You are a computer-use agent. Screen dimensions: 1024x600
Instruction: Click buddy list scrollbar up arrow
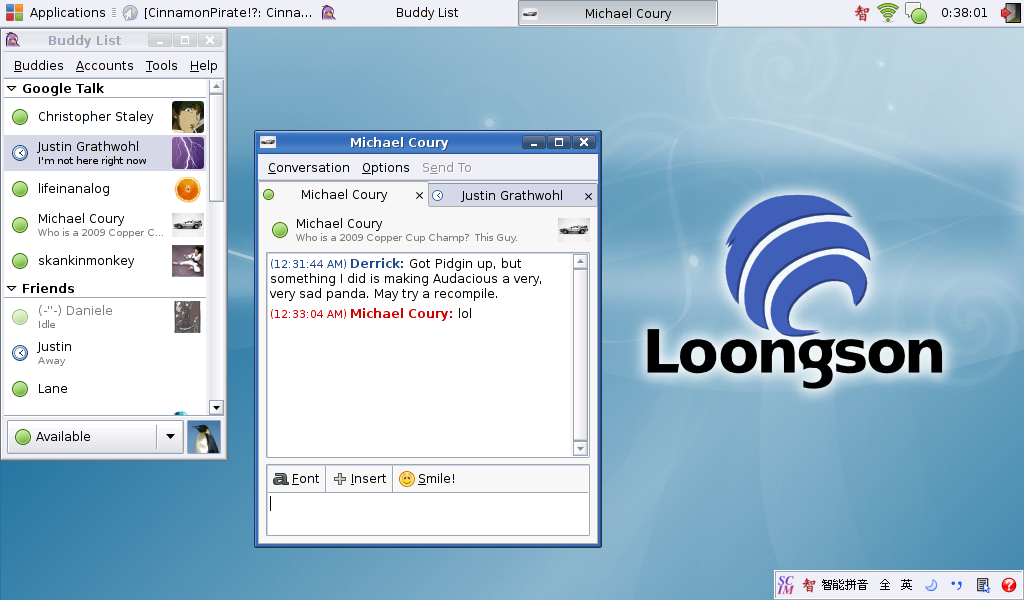217,86
